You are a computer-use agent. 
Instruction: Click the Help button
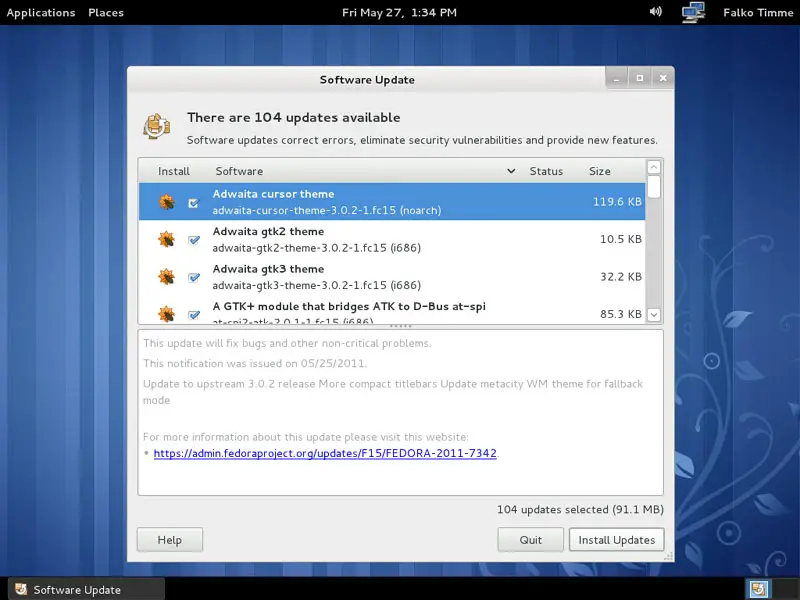[x=169, y=540]
